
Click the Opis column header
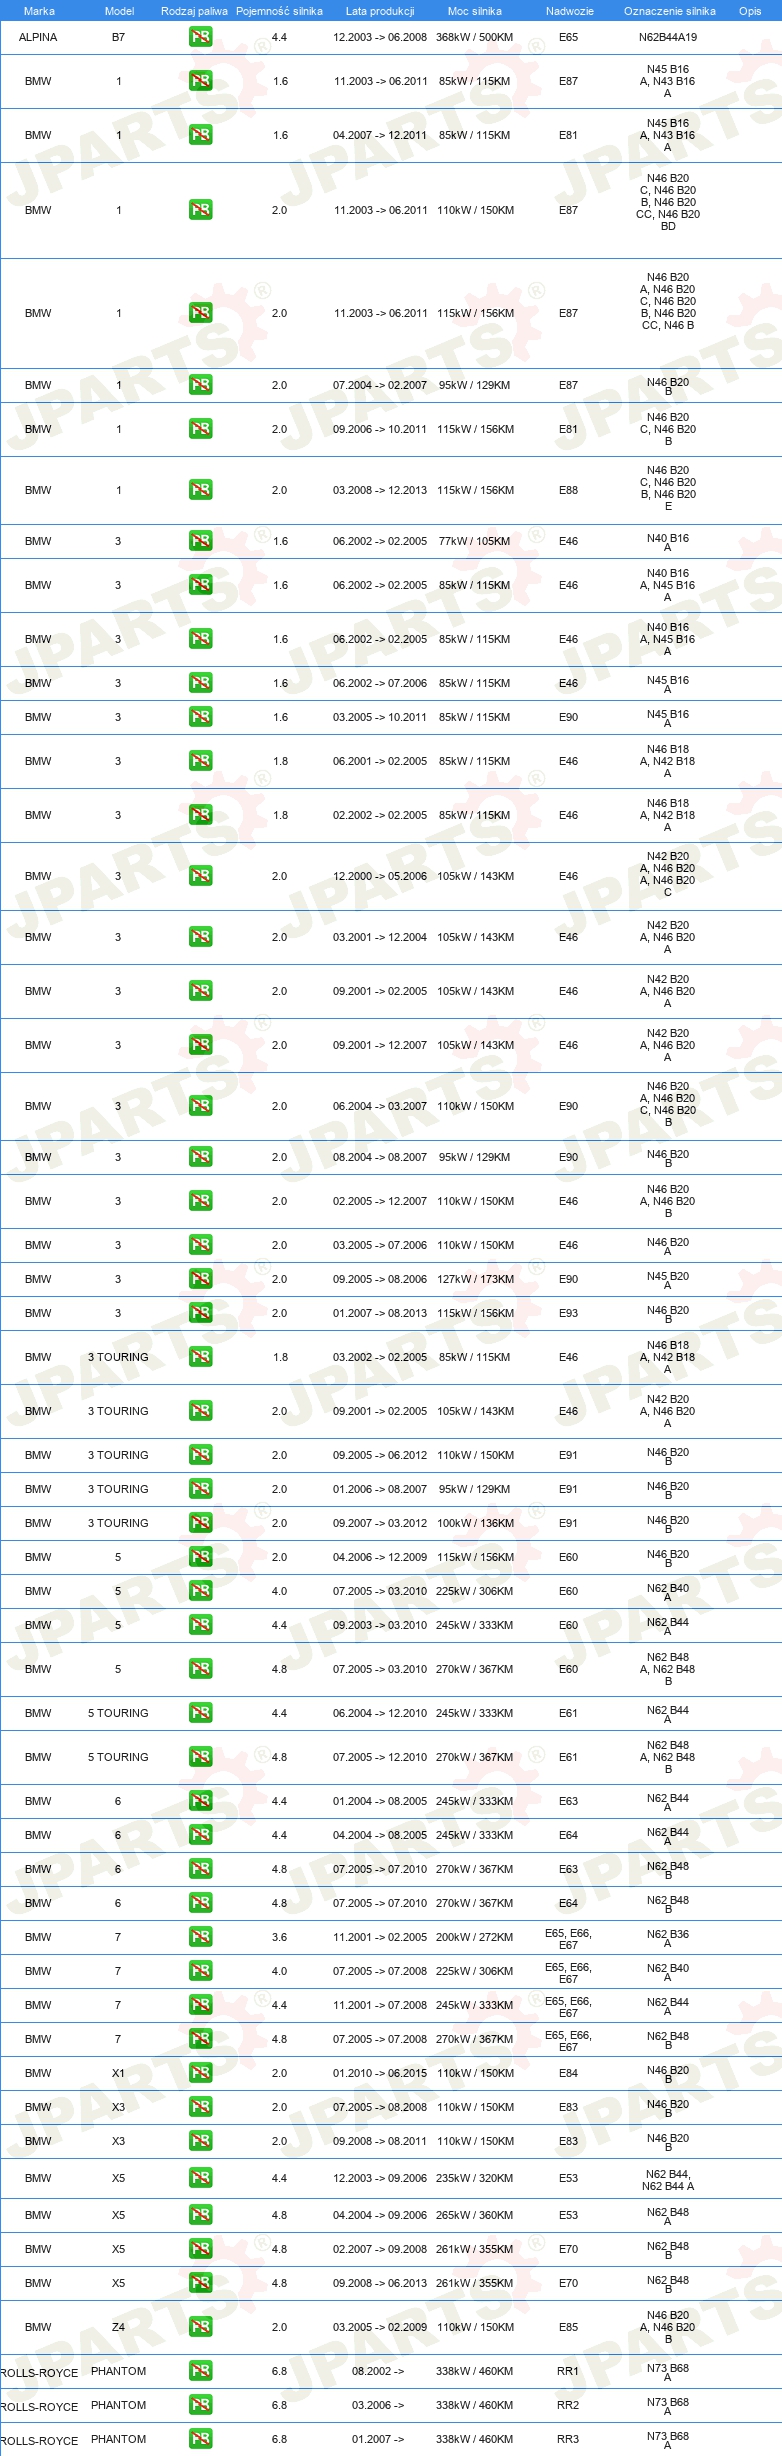click(x=750, y=11)
